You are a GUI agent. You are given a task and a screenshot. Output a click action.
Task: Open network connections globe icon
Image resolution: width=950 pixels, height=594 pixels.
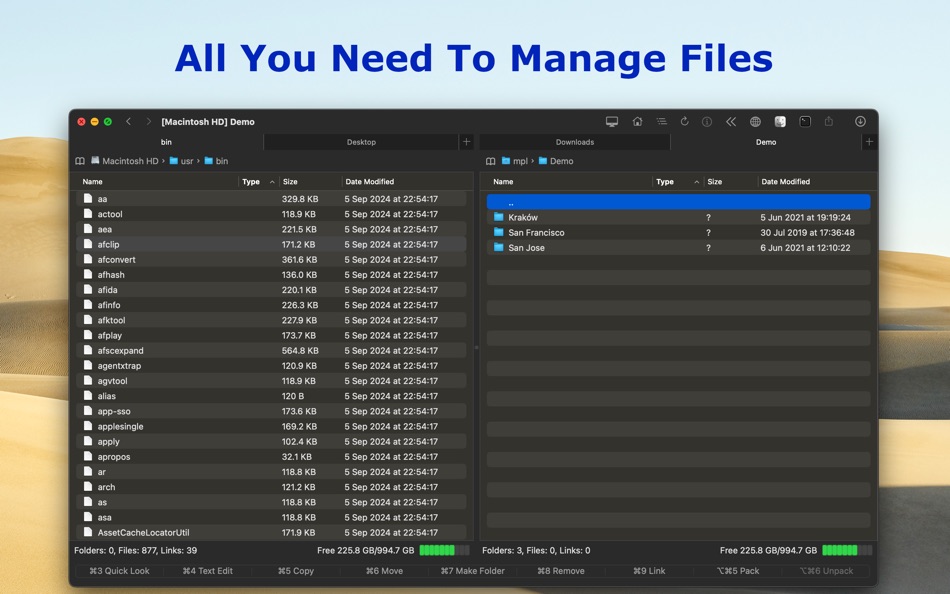point(755,122)
